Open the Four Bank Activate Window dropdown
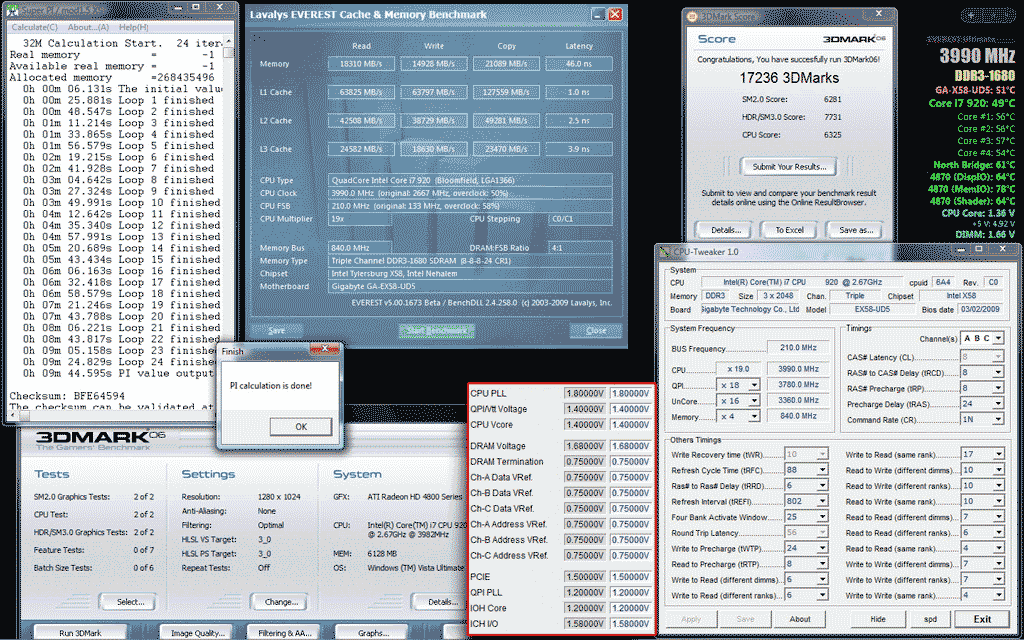This screenshot has width=1024, height=640. pos(806,517)
